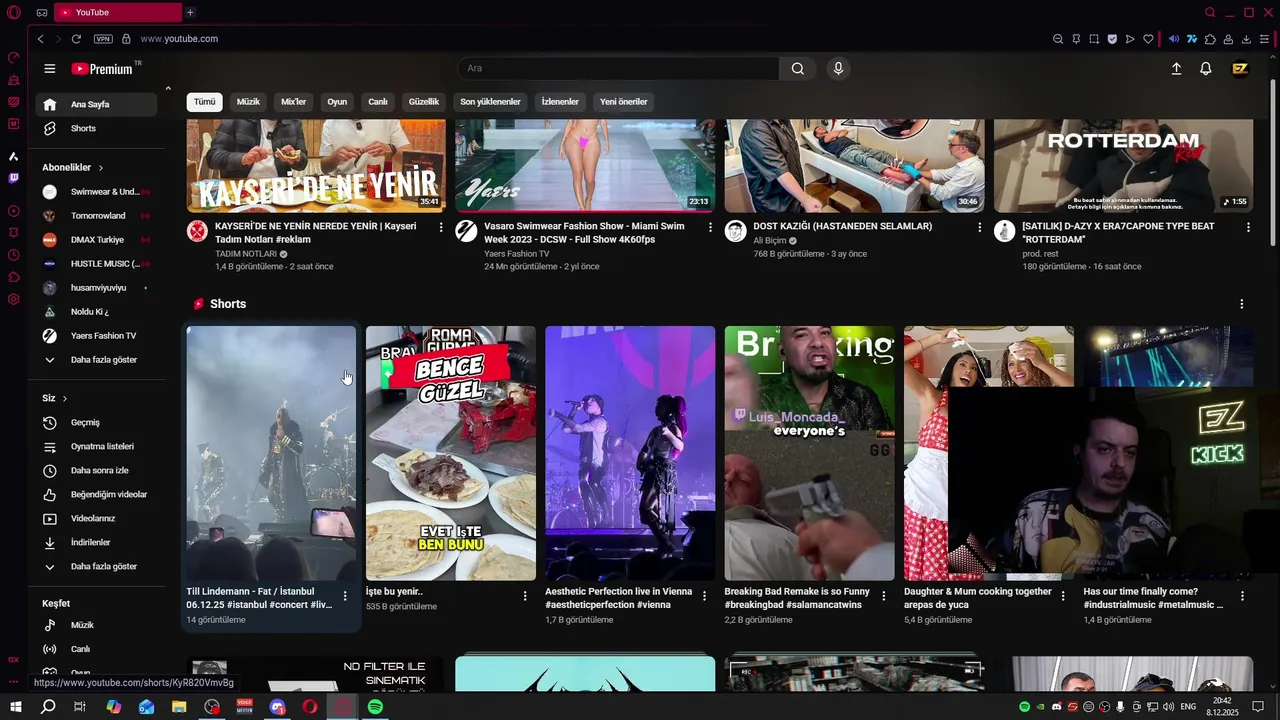Screen dimensions: 1280x720
Task: Open File Explorer from taskbar
Action: pyautogui.click(x=179, y=707)
